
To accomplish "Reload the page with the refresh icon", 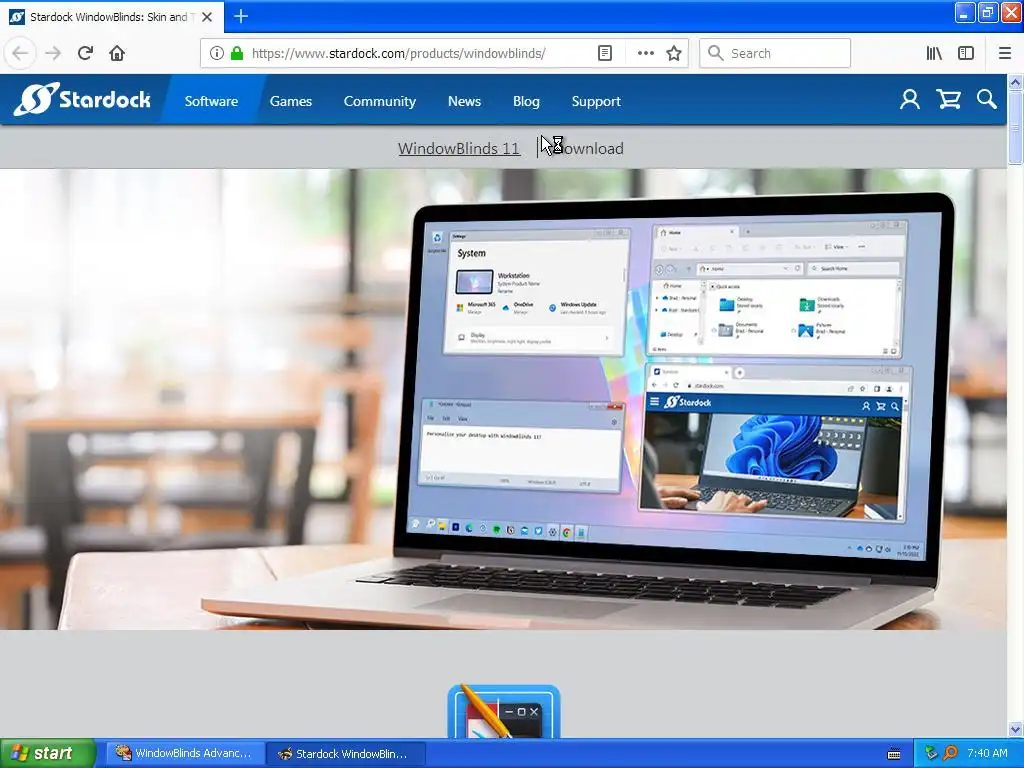I will [85, 53].
